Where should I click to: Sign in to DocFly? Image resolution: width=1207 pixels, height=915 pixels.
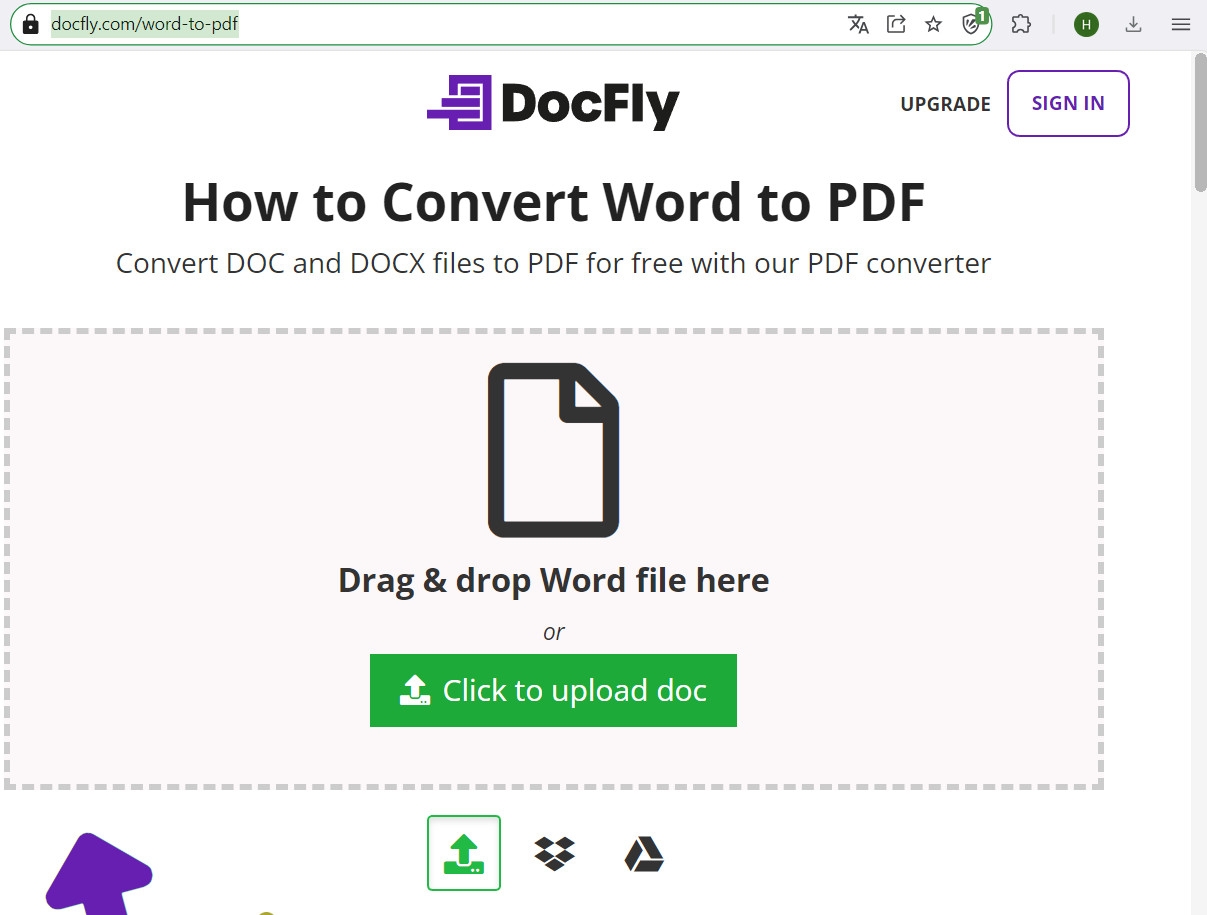click(1068, 102)
